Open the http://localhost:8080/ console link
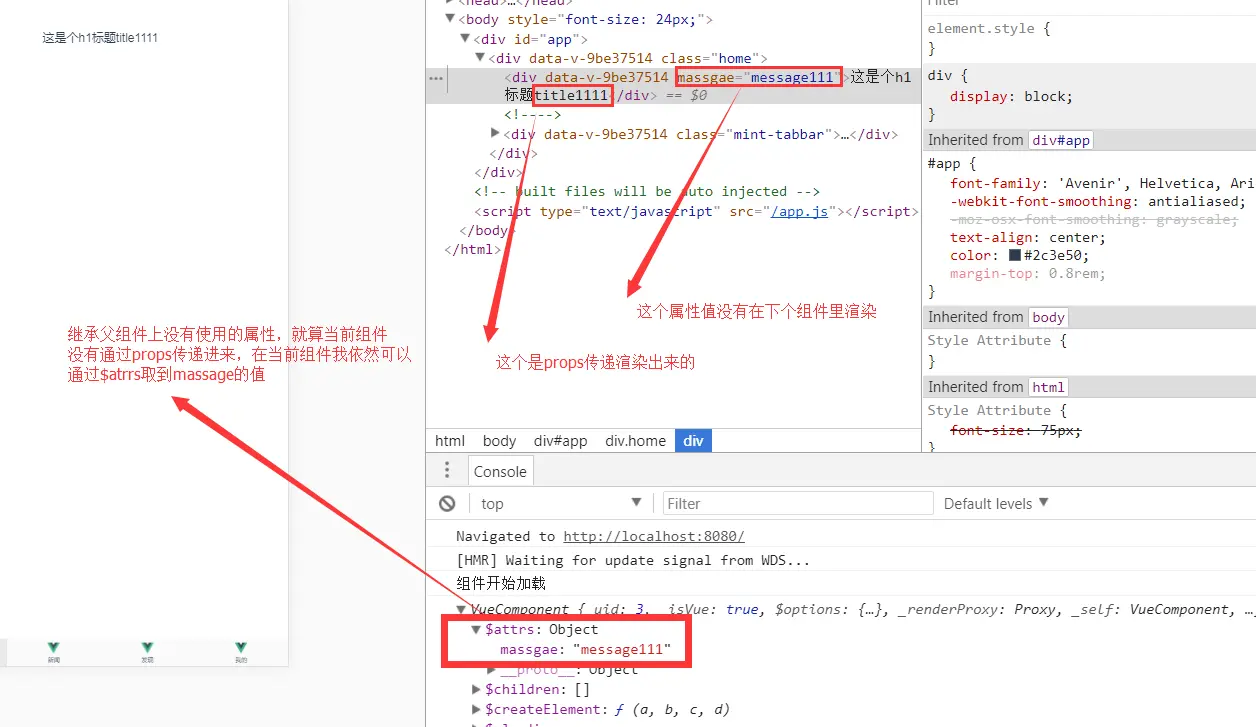This screenshot has width=1256, height=727. click(654, 537)
